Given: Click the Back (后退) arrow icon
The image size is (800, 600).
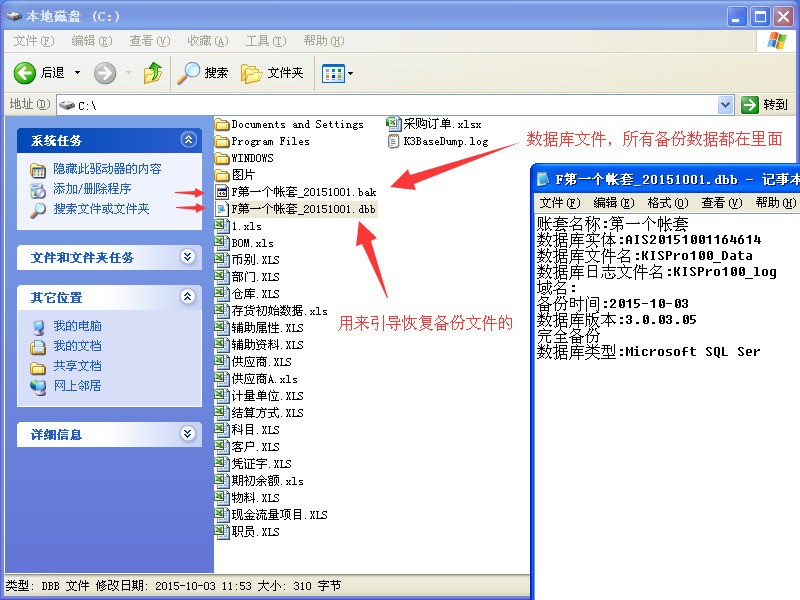Looking at the screenshot, I should [x=24, y=73].
